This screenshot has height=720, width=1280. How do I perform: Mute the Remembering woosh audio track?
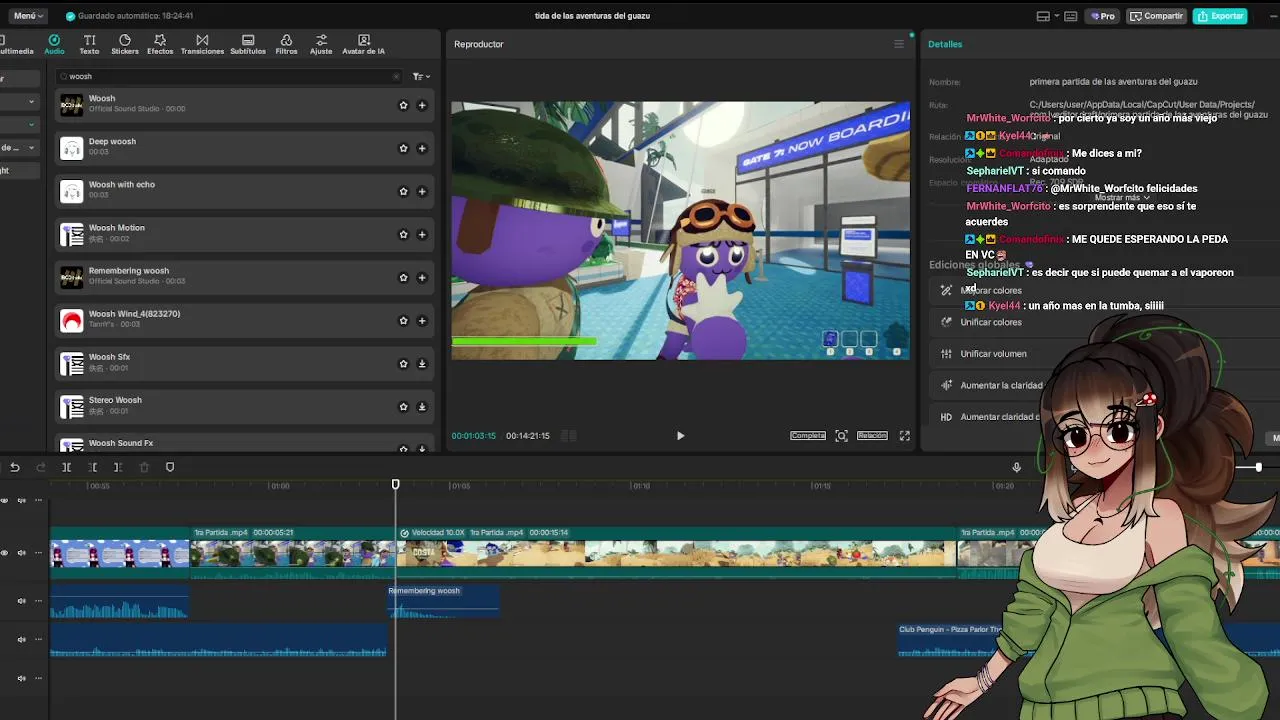(x=21, y=601)
